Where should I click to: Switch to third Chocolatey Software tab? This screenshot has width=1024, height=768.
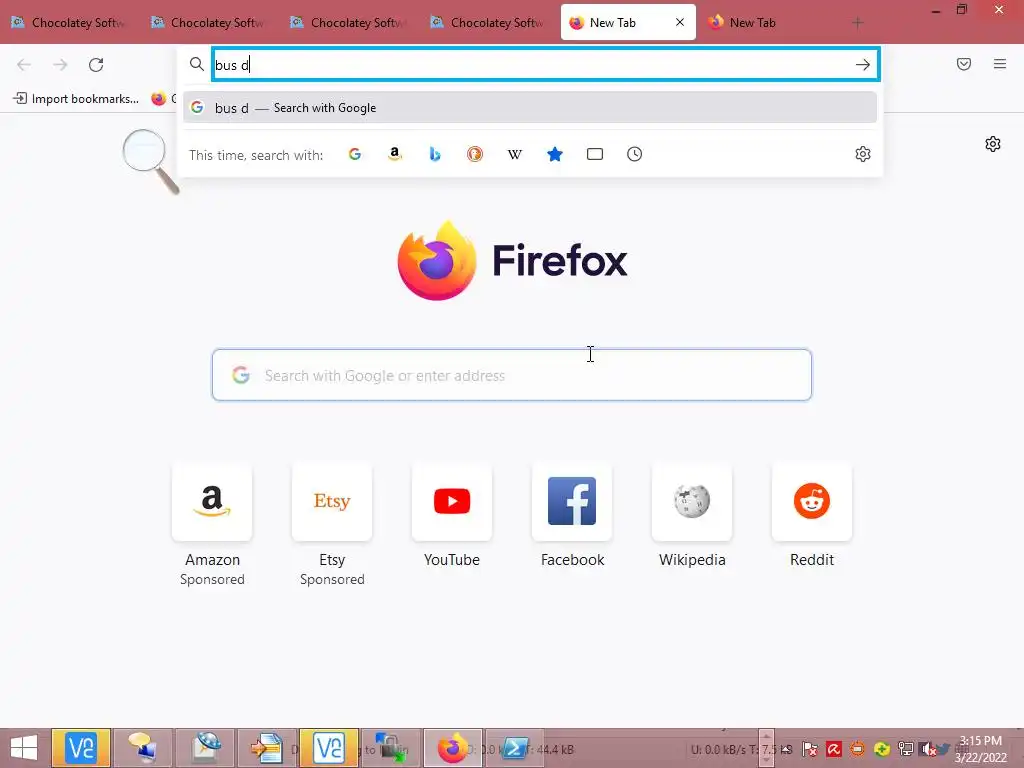[x=349, y=22]
